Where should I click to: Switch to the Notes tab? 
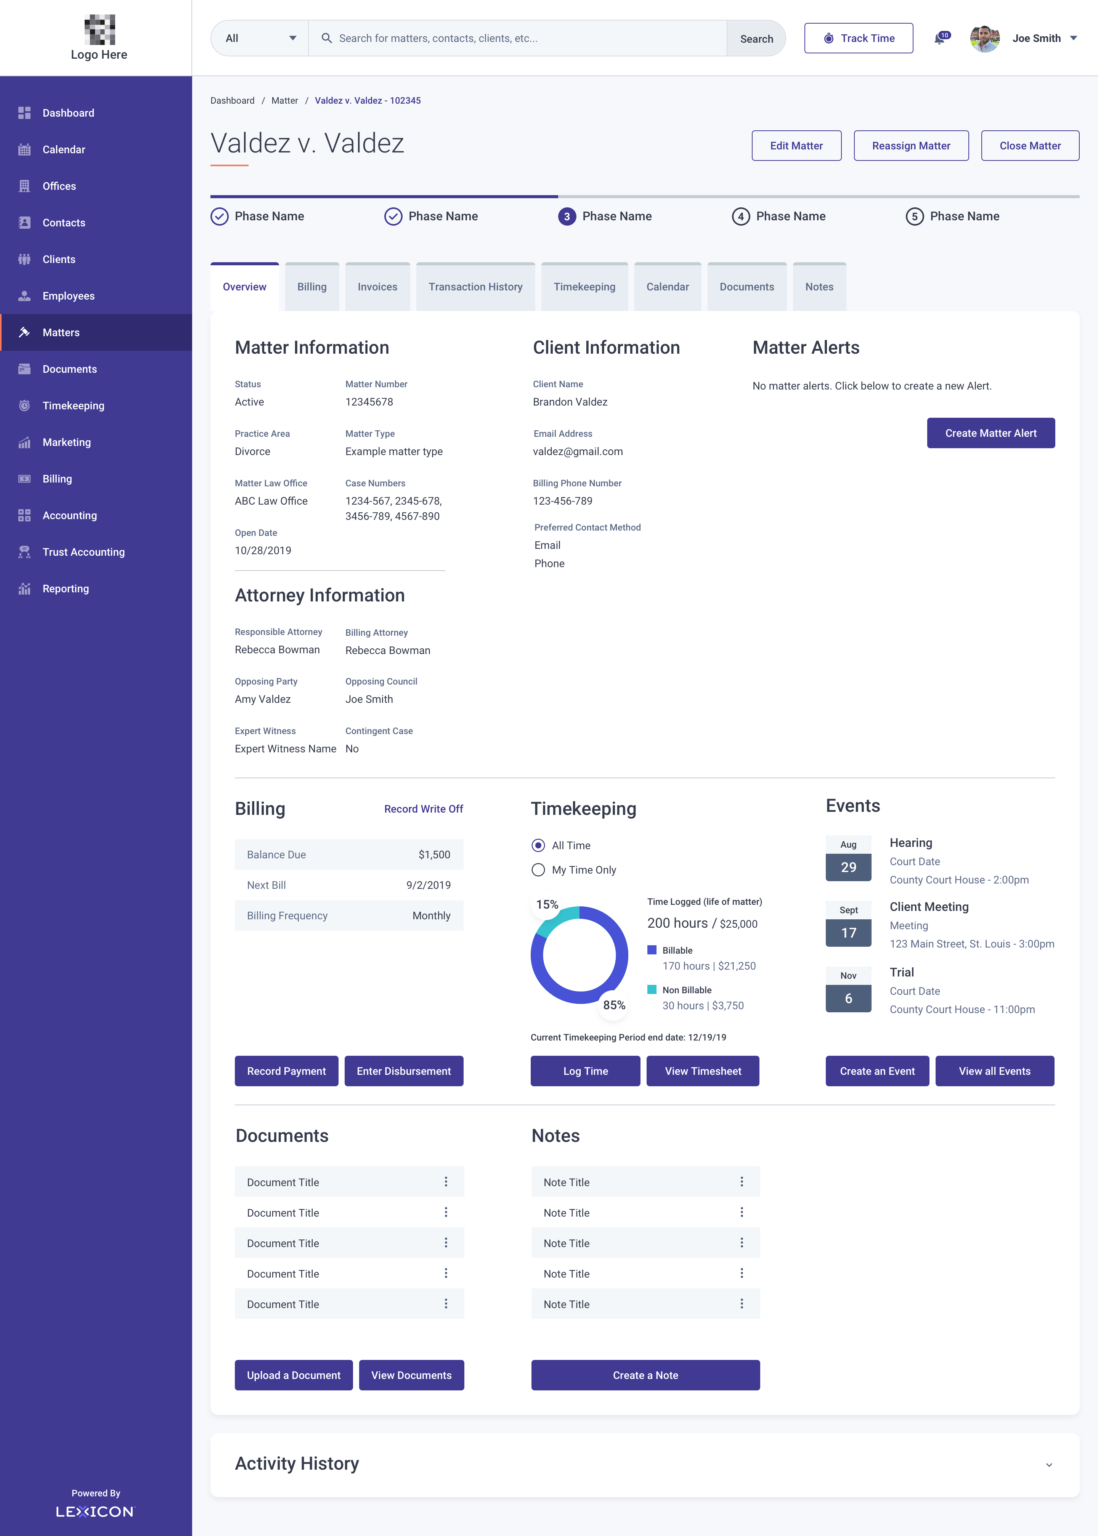click(819, 287)
